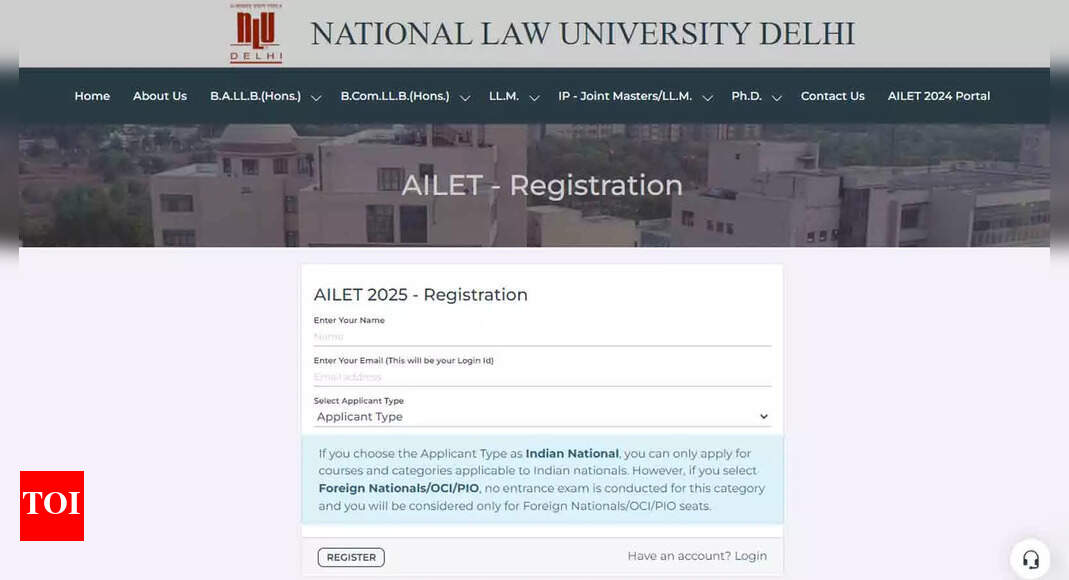Select the Indian National highlighted text
This screenshot has width=1069, height=580.
571,452
